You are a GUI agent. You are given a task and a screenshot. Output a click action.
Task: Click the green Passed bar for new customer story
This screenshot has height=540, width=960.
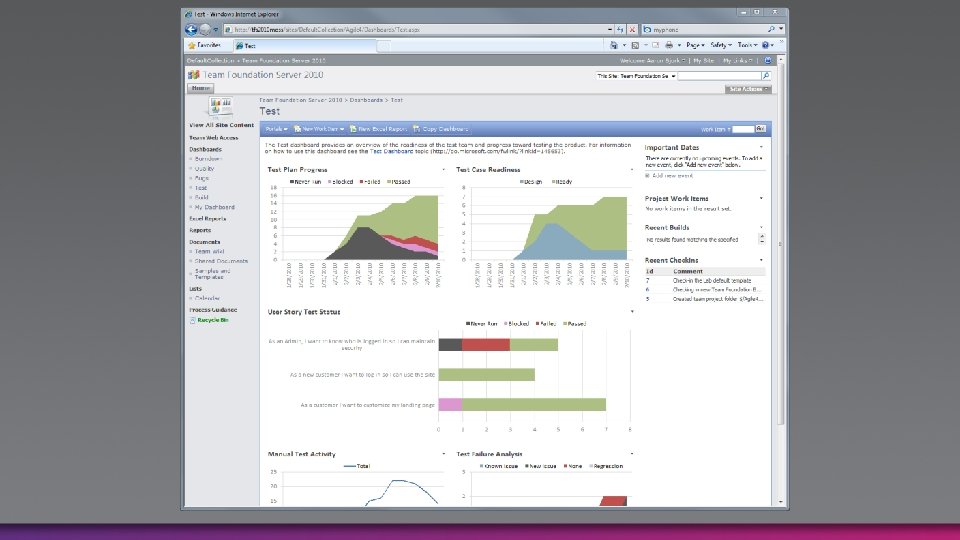tap(487, 374)
